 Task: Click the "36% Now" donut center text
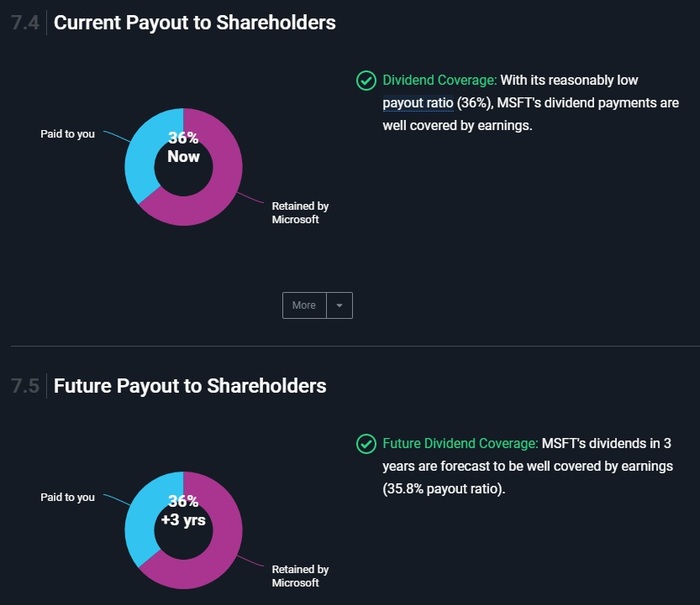[183, 148]
